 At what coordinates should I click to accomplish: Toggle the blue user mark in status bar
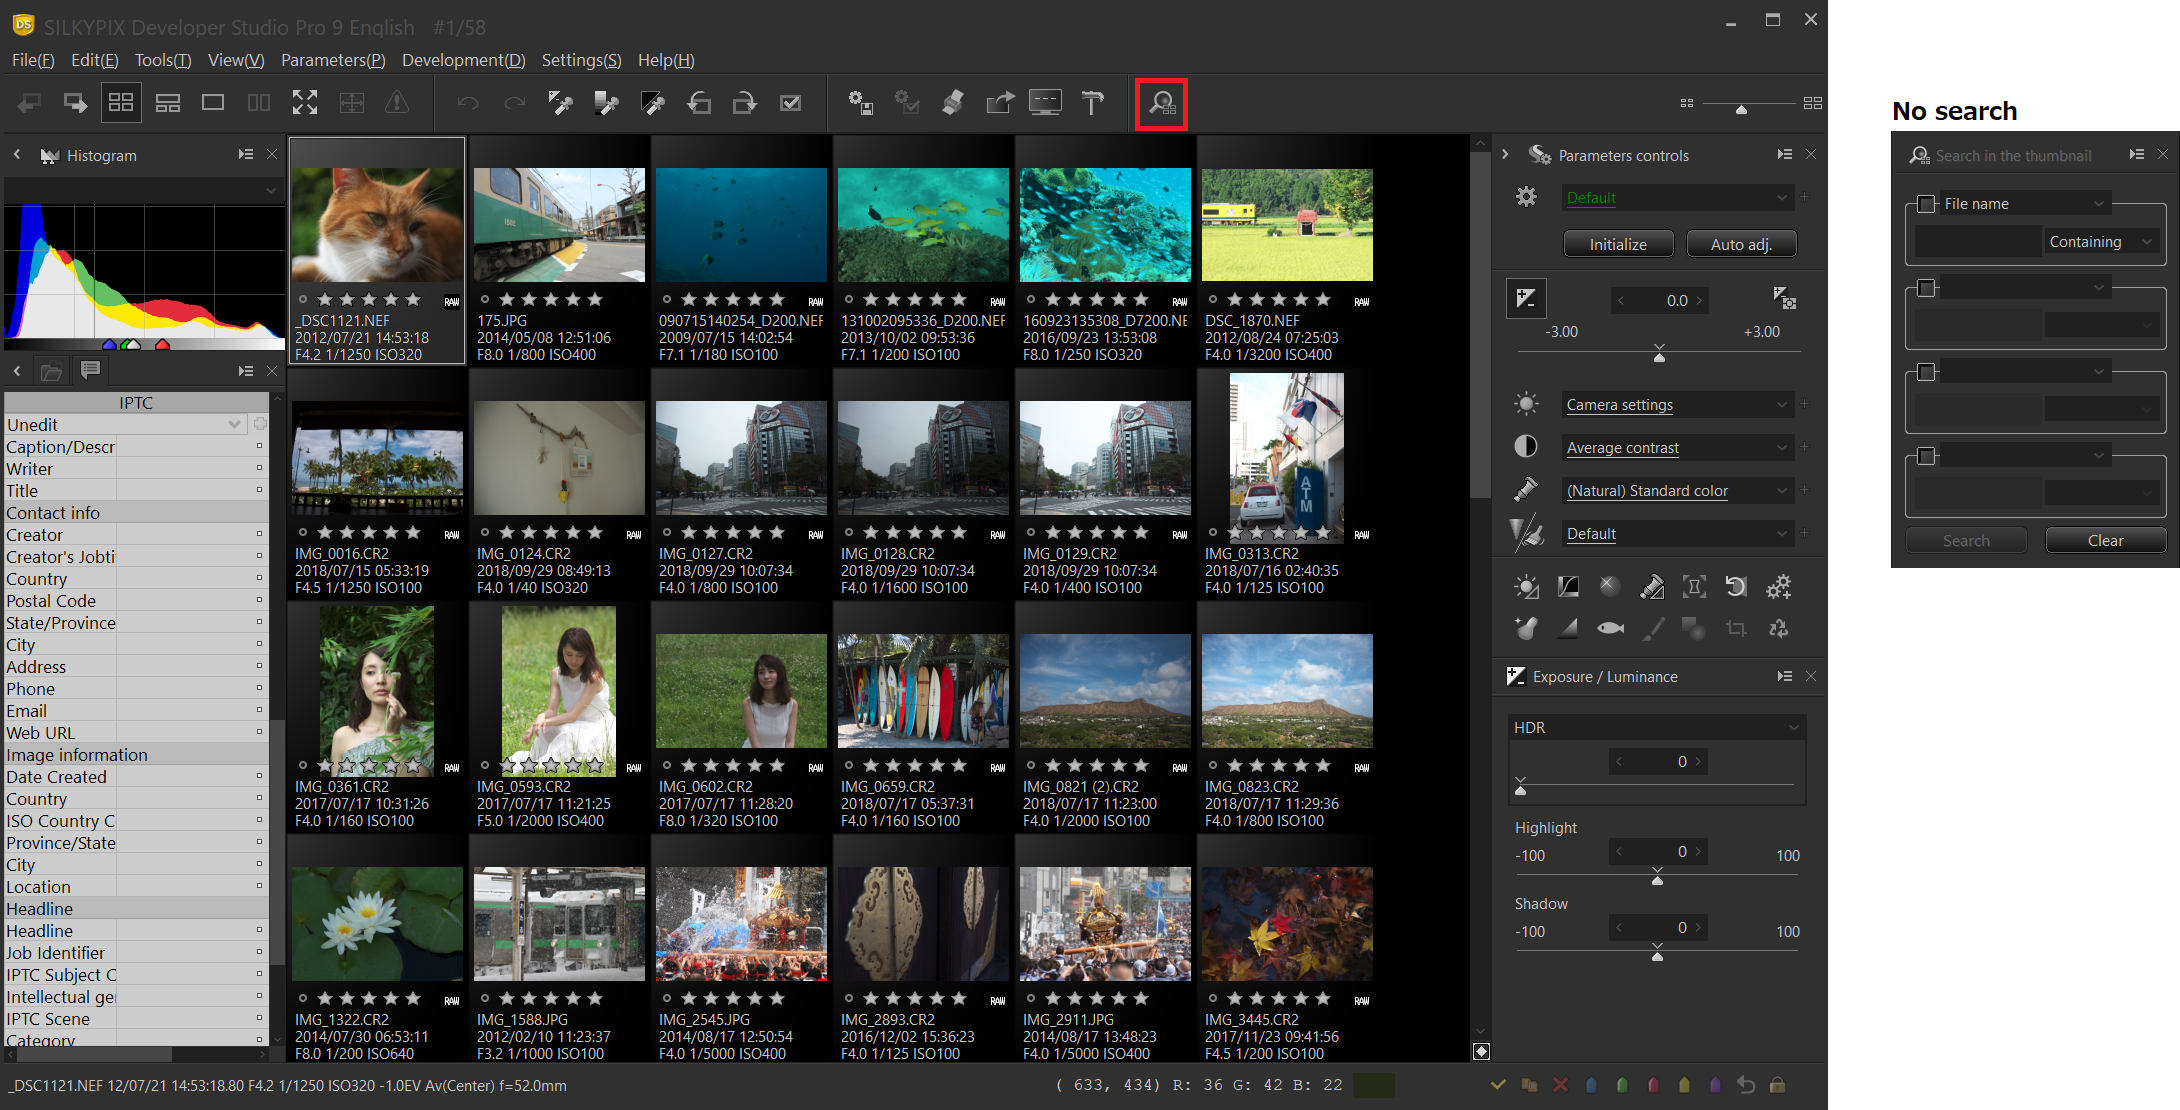click(1591, 1085)
